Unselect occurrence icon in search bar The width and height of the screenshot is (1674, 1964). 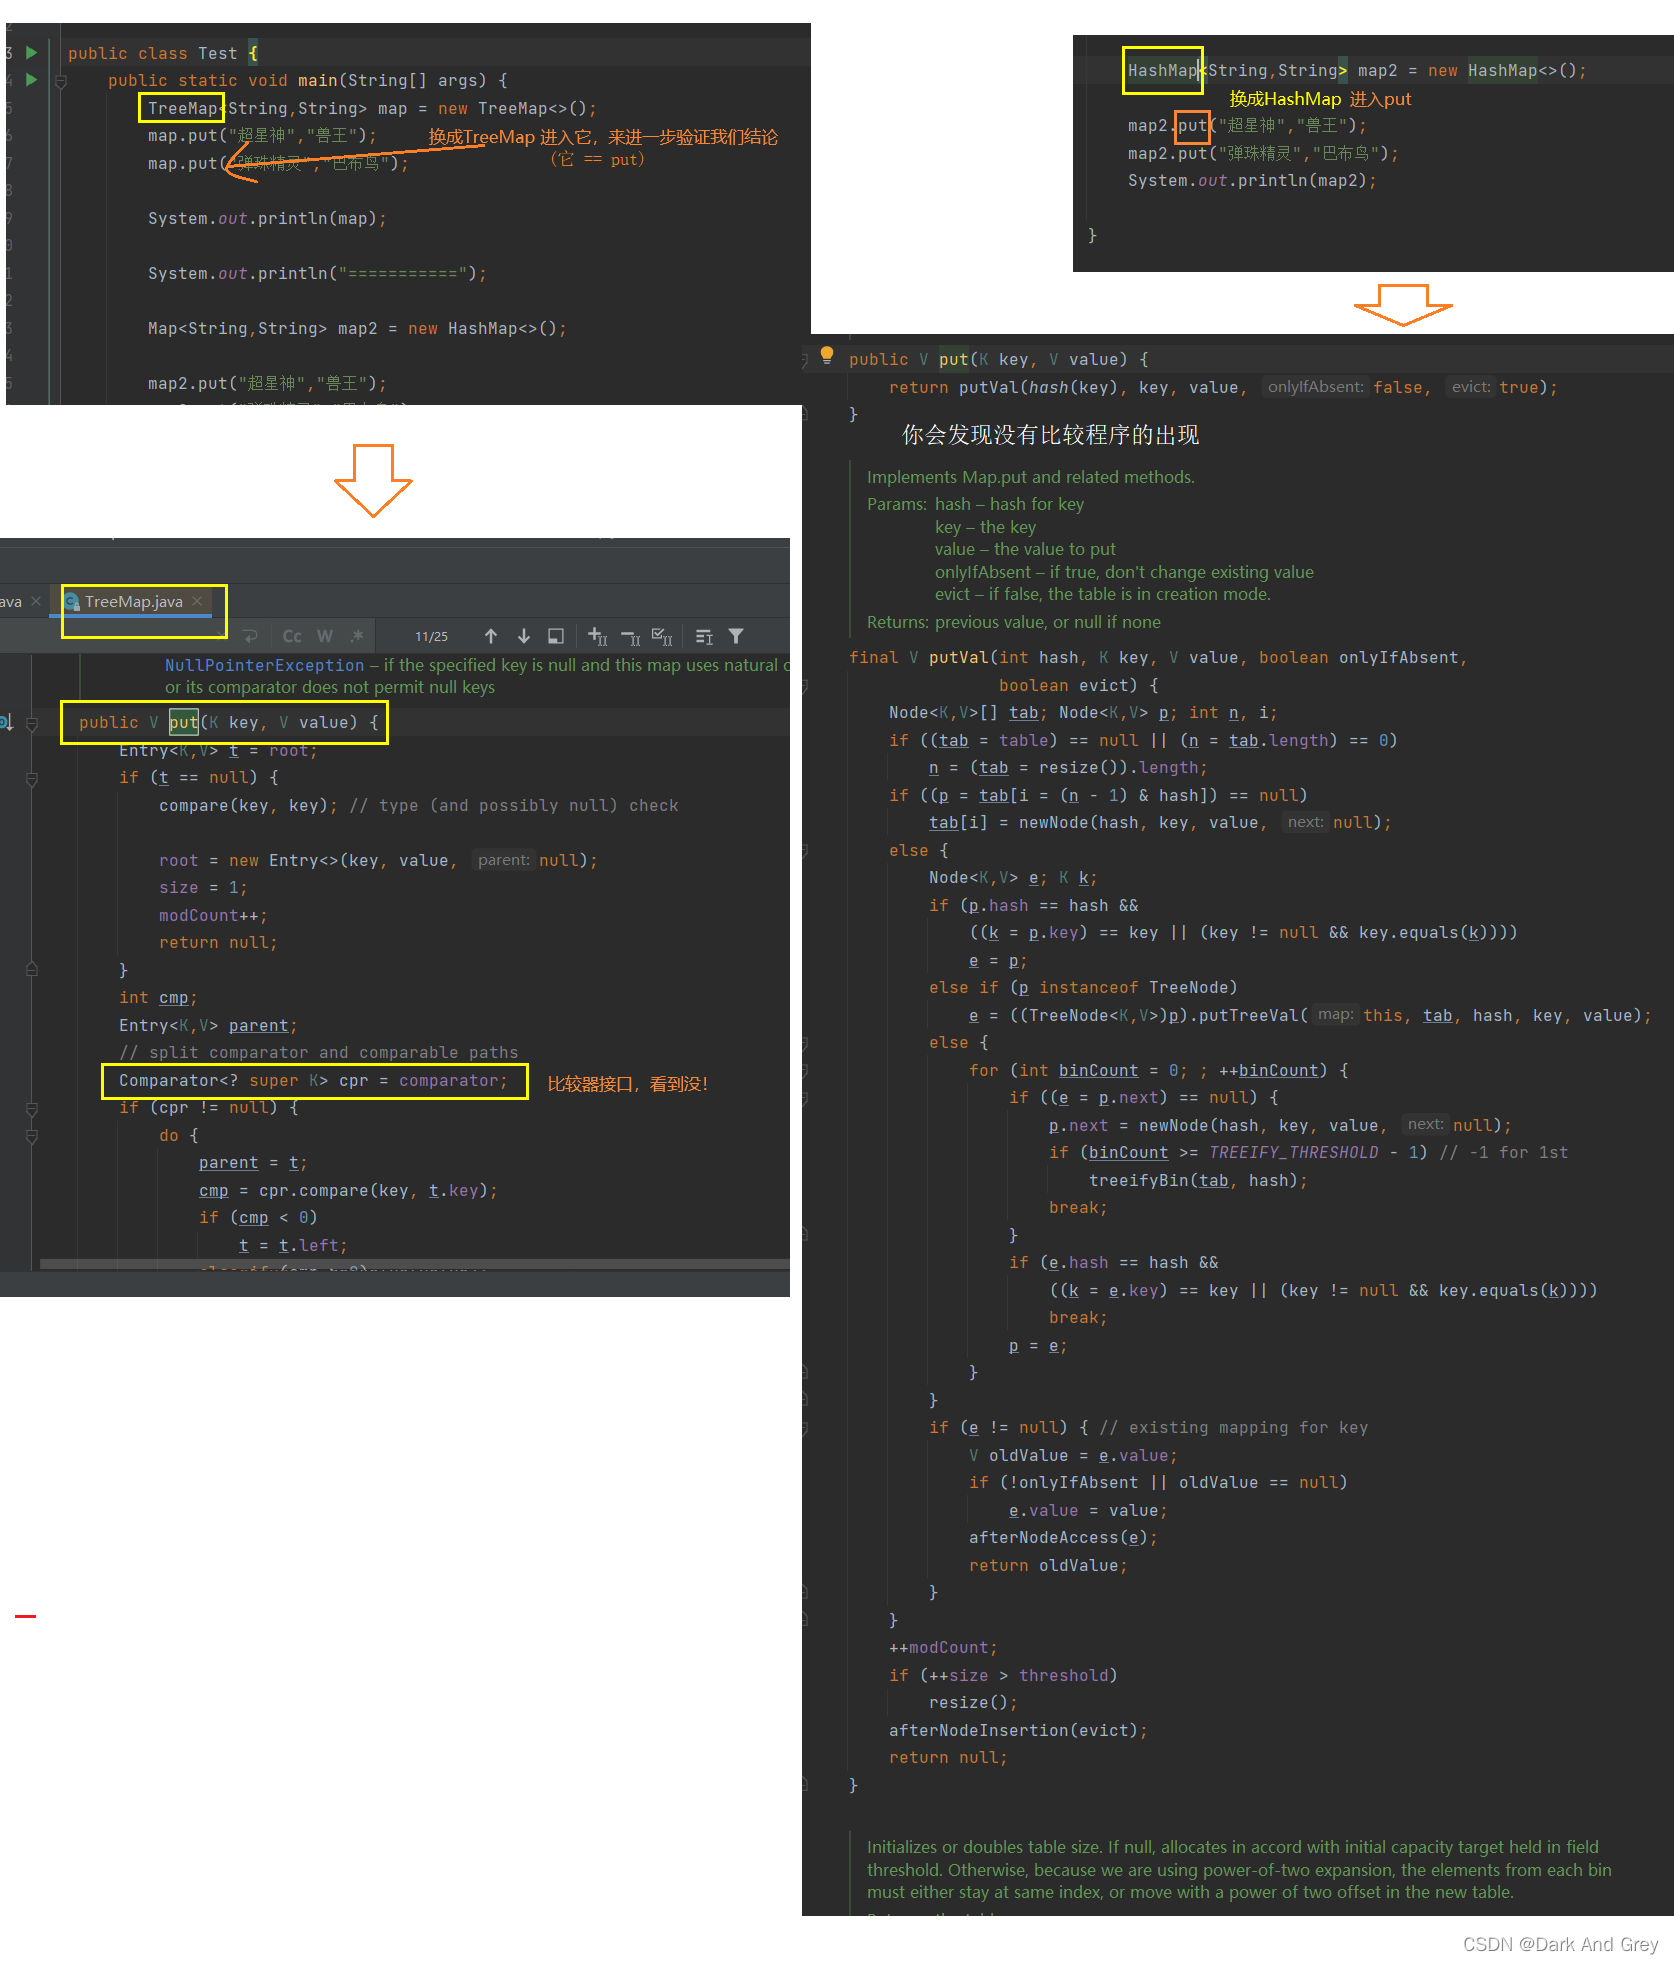tap(630, 636)
